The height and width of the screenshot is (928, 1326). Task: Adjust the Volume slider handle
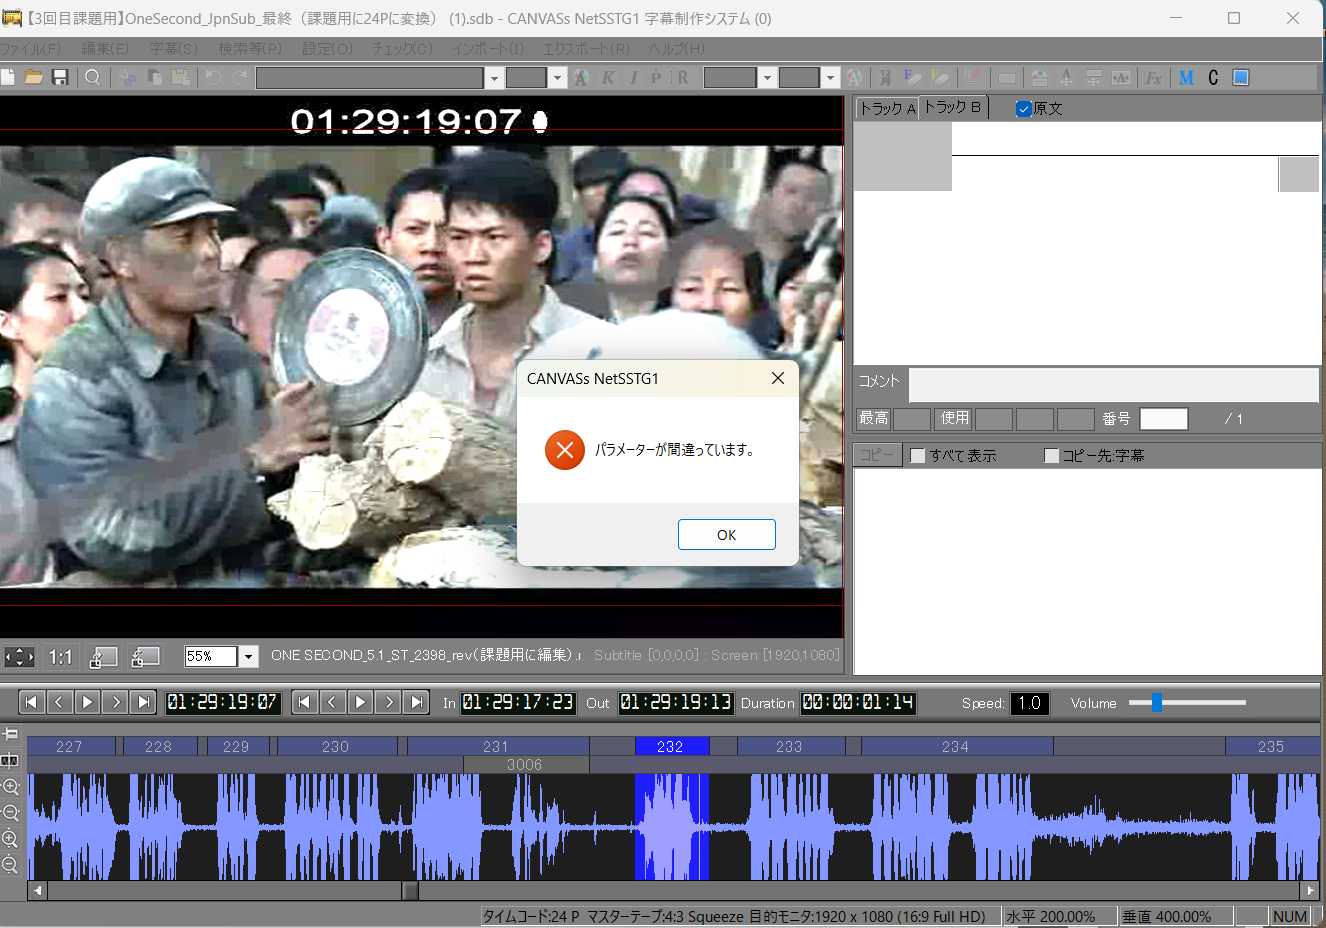coord(1156,703)
